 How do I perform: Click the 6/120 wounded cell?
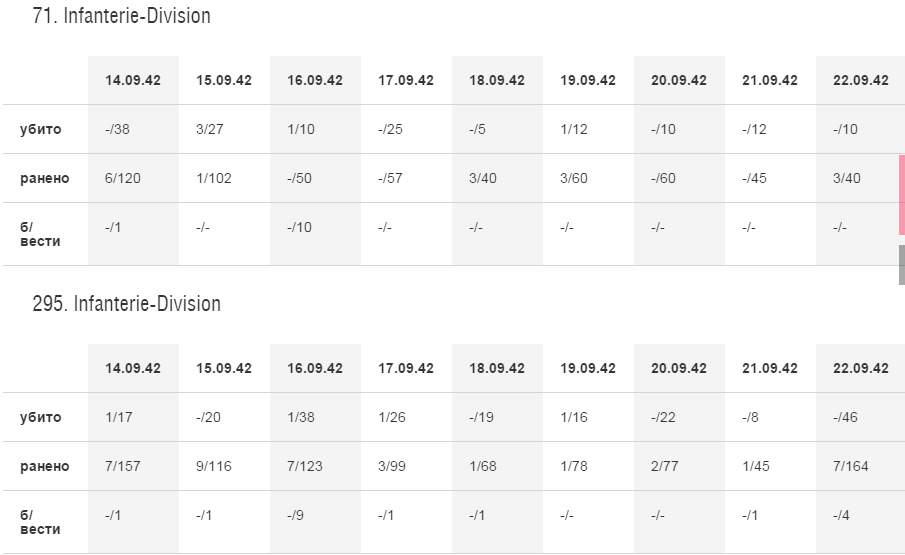tap(133, 178)
